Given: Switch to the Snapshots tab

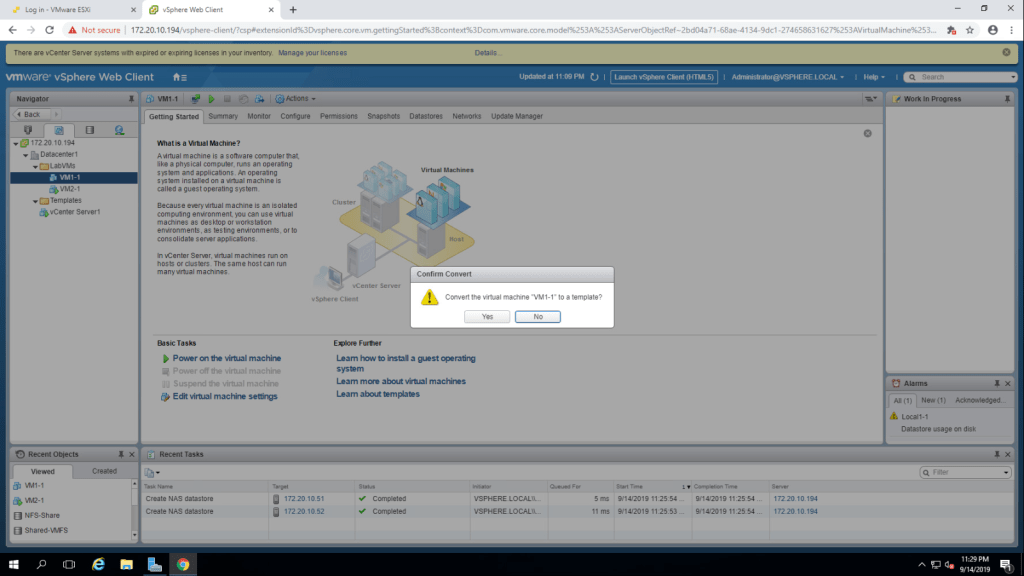Looking at the screenshot, I should 383,116.
